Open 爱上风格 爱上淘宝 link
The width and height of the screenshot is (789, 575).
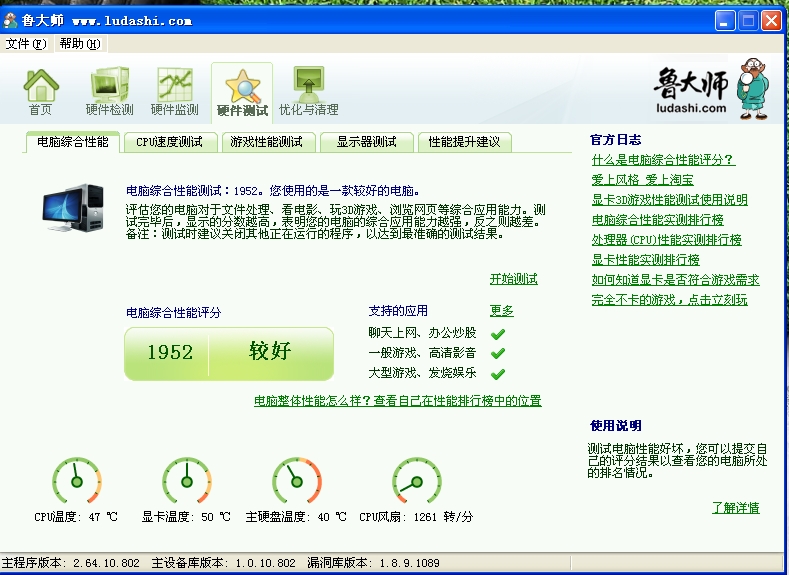tap(643, 180)
